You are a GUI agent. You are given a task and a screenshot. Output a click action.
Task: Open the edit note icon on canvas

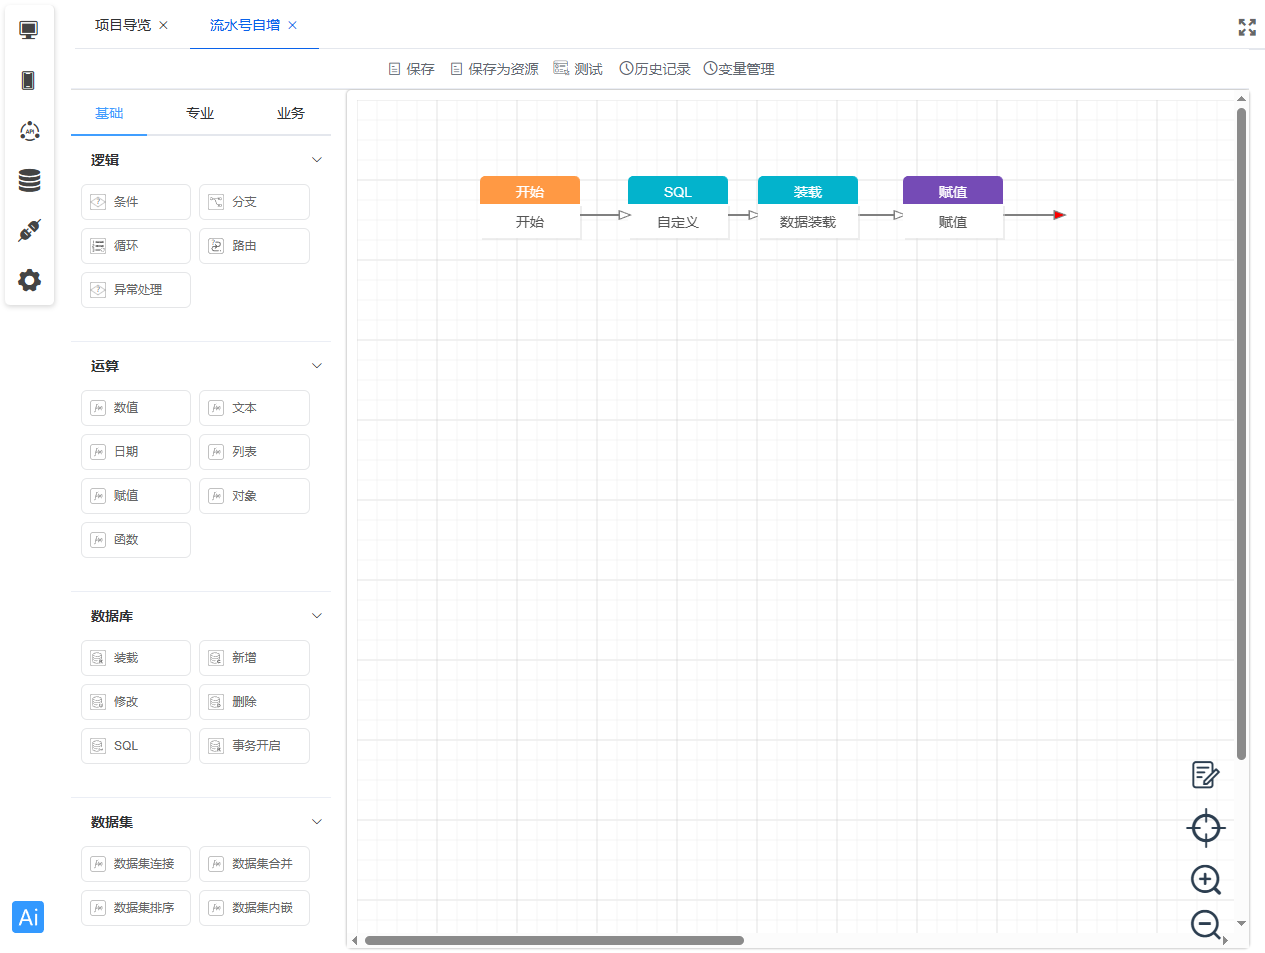pyautogui.click(x=1205, y=775)
